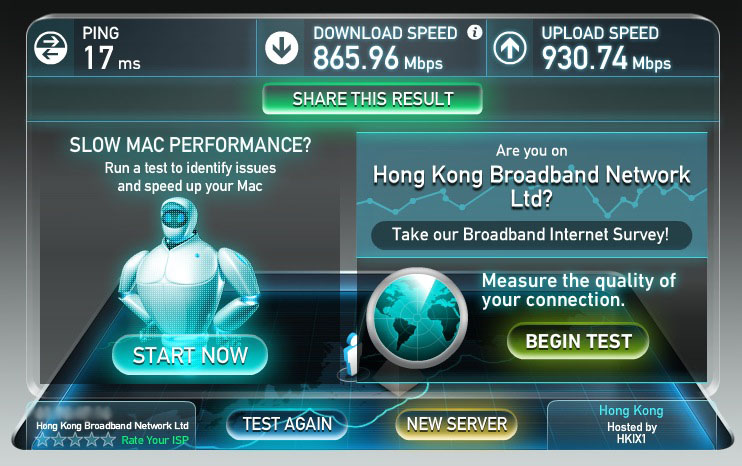Rate ISP with the fifth star
This screenshot has width=742, height=466.
click(x=108, y=440)
